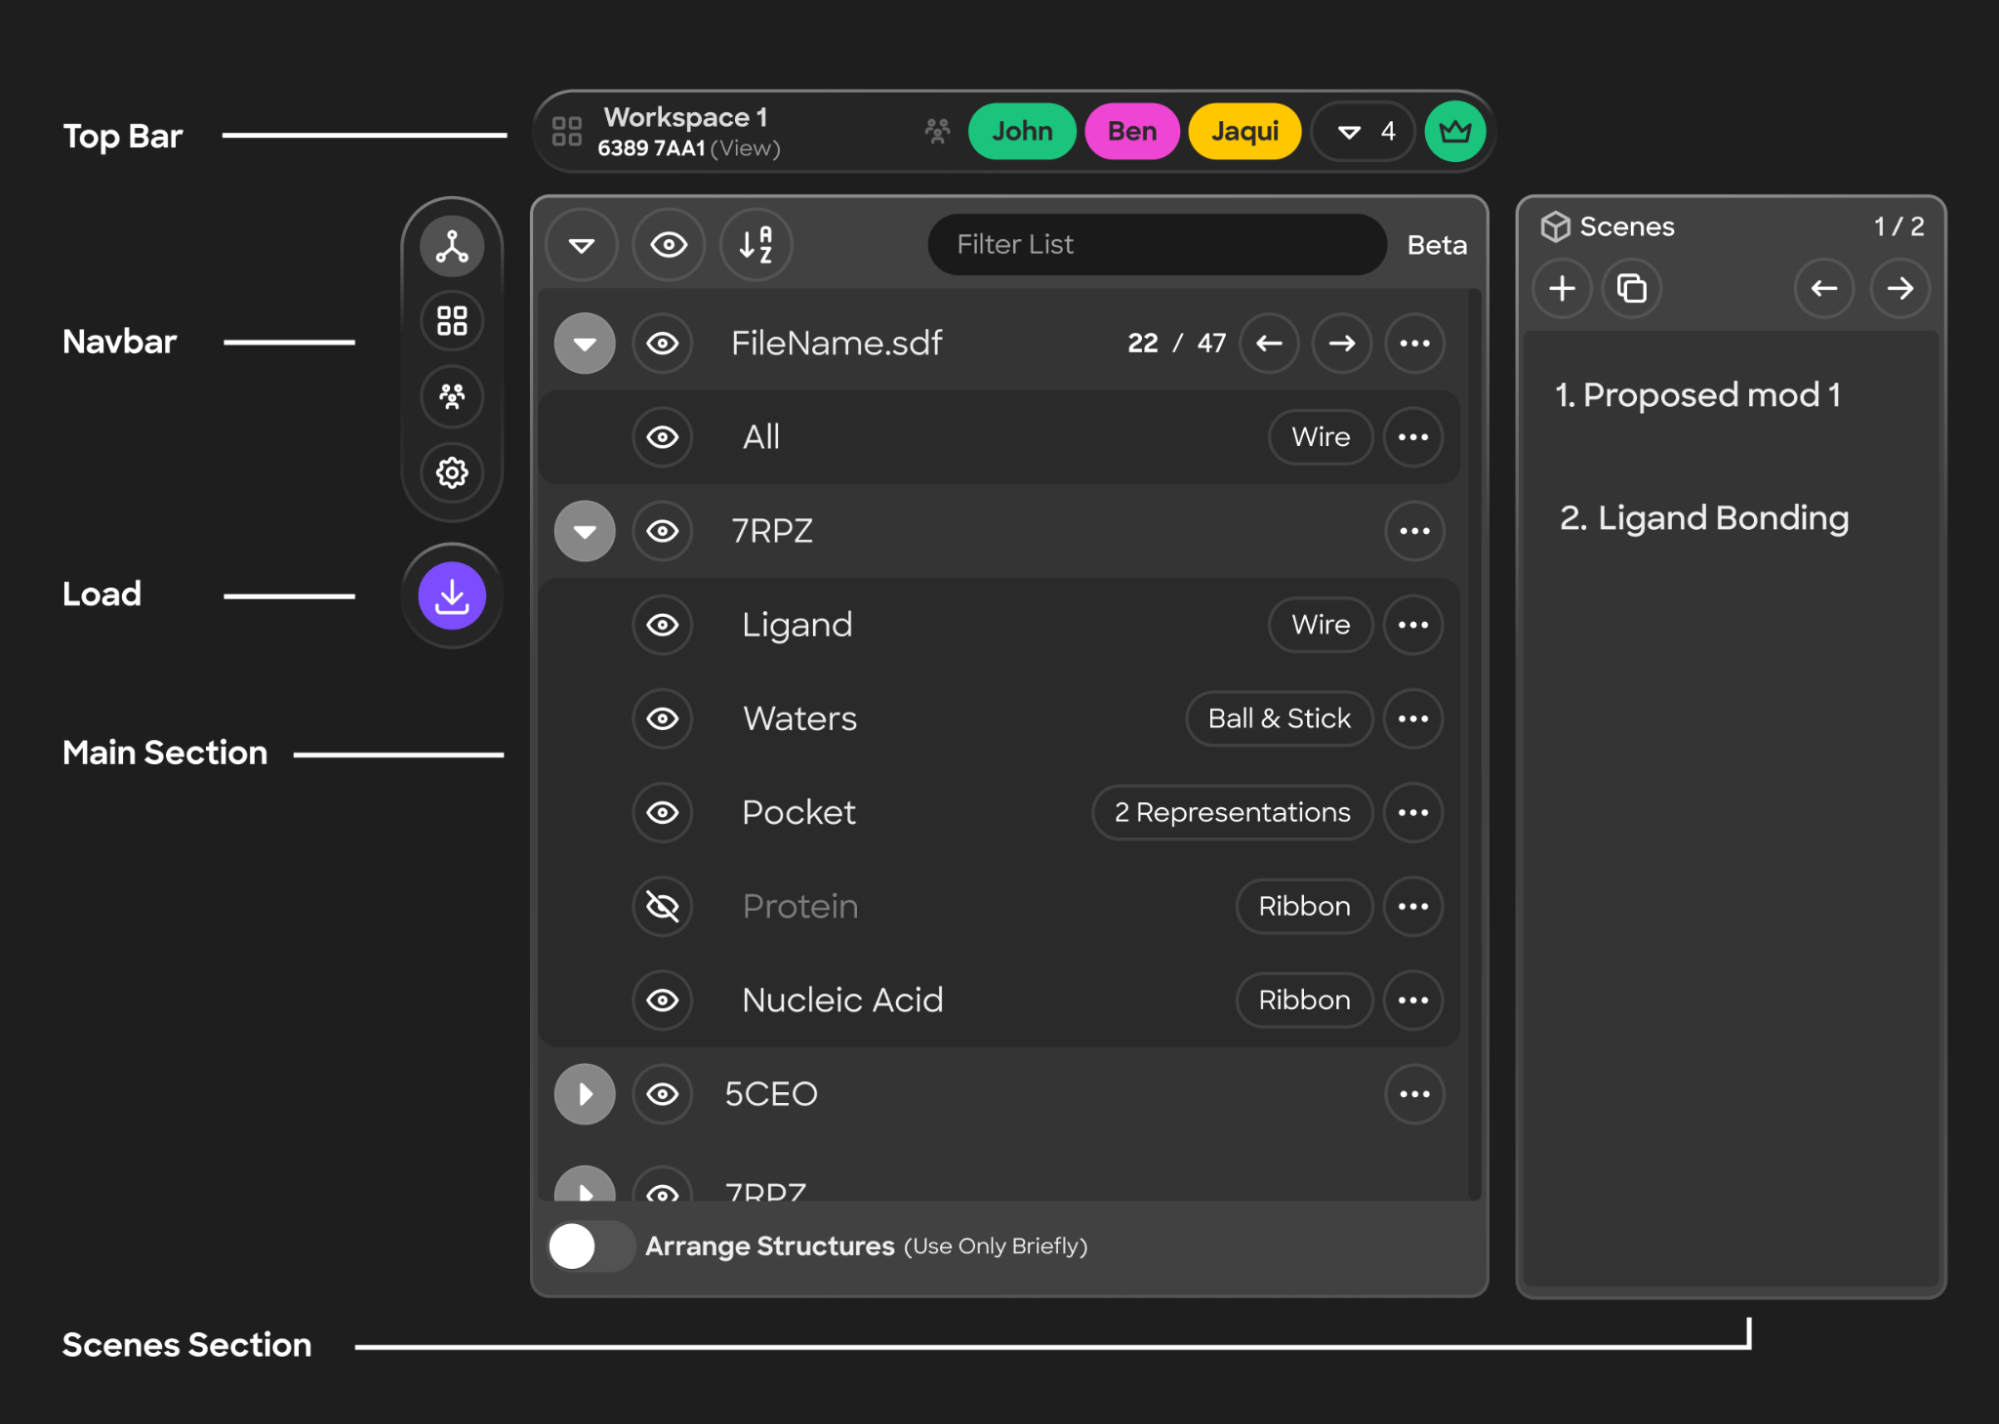1999x1425 pixels.
Task: Select the Proposed mod 1 scene
Action: coord(1699,394)
